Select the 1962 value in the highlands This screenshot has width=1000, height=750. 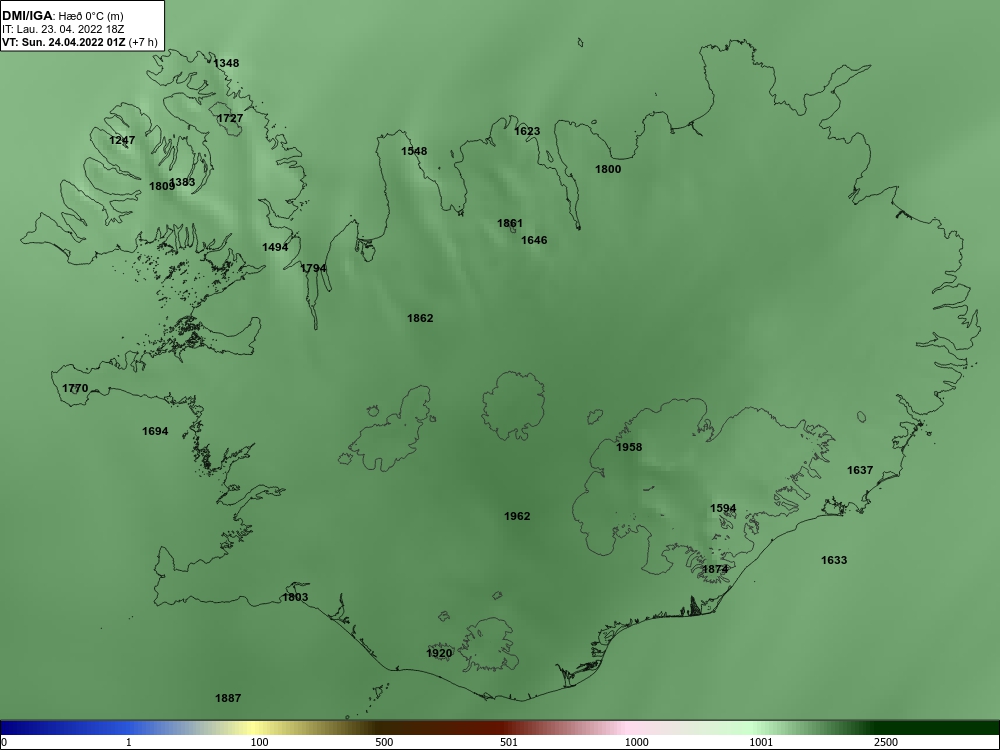[517, 516]
